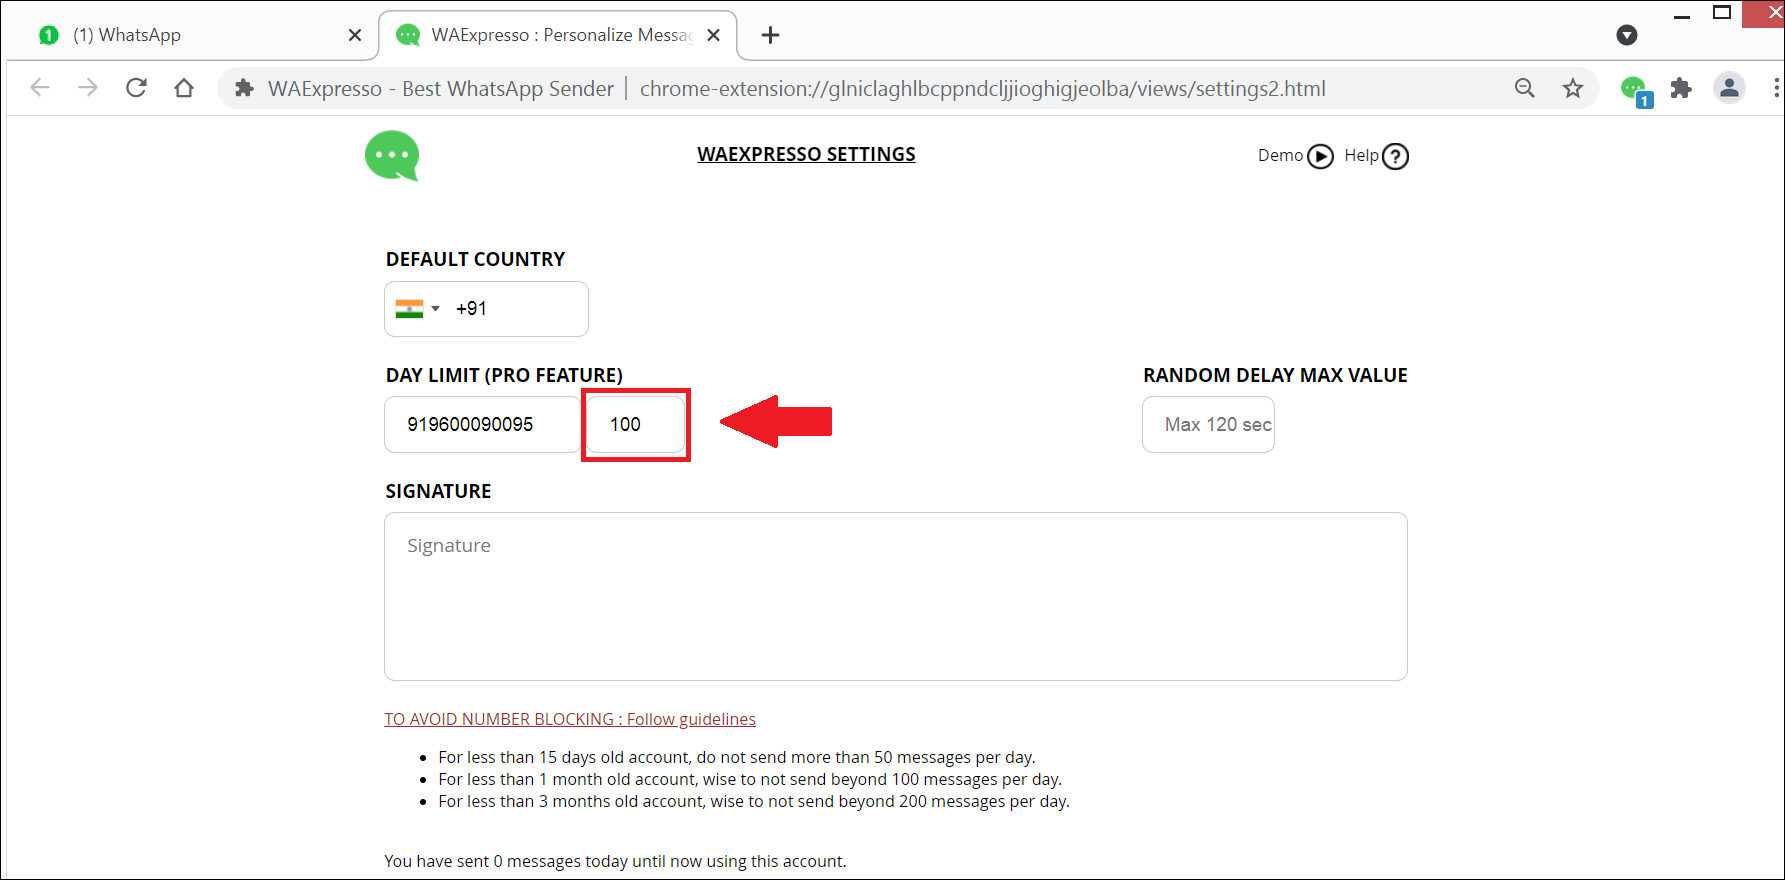1785x880 pixels.
Task: Expand the country flag dropdown
Action: point(418,309)
